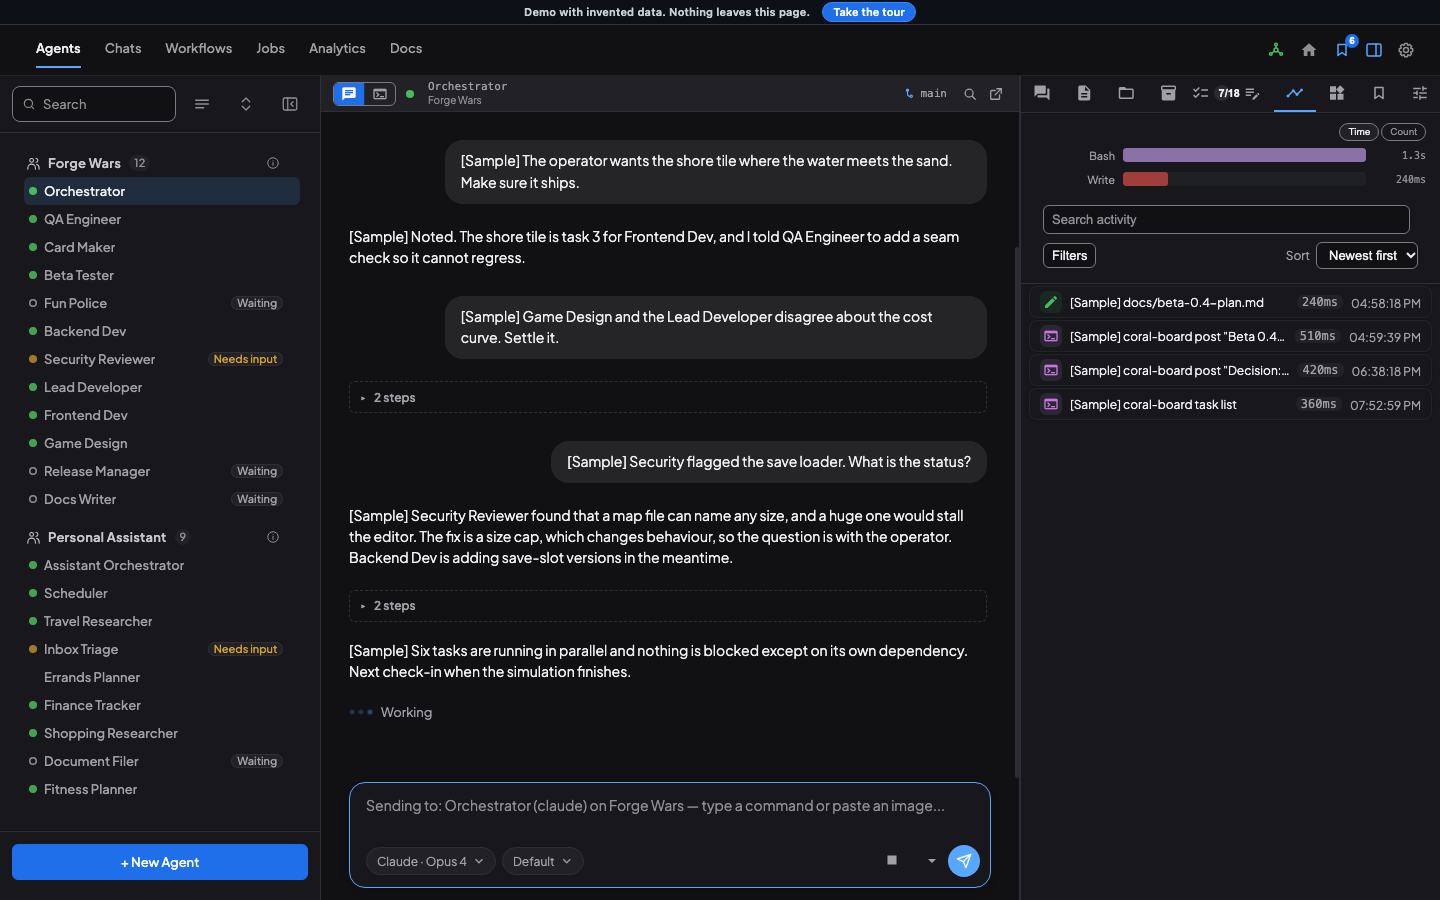Open the Claude · Opus 4 model dropdown
Image resolution: width=1440 pixels, height=900 pixels.
click(x=430, y=861)
